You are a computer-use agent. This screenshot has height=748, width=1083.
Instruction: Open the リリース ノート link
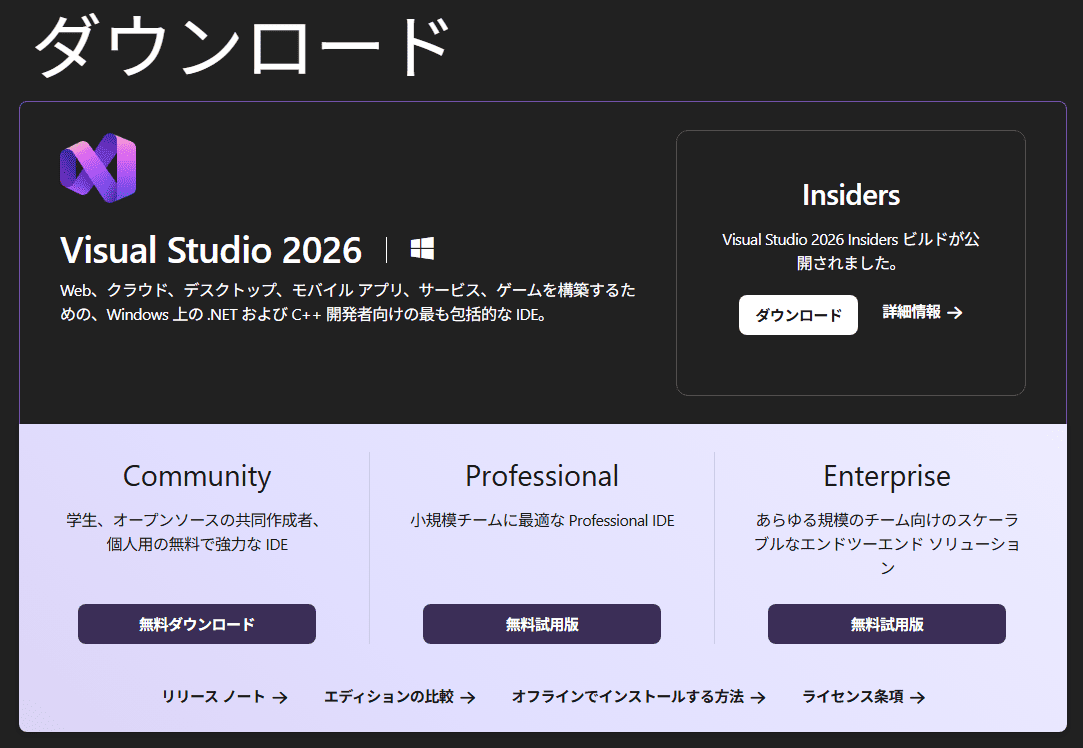pos(218,697)
